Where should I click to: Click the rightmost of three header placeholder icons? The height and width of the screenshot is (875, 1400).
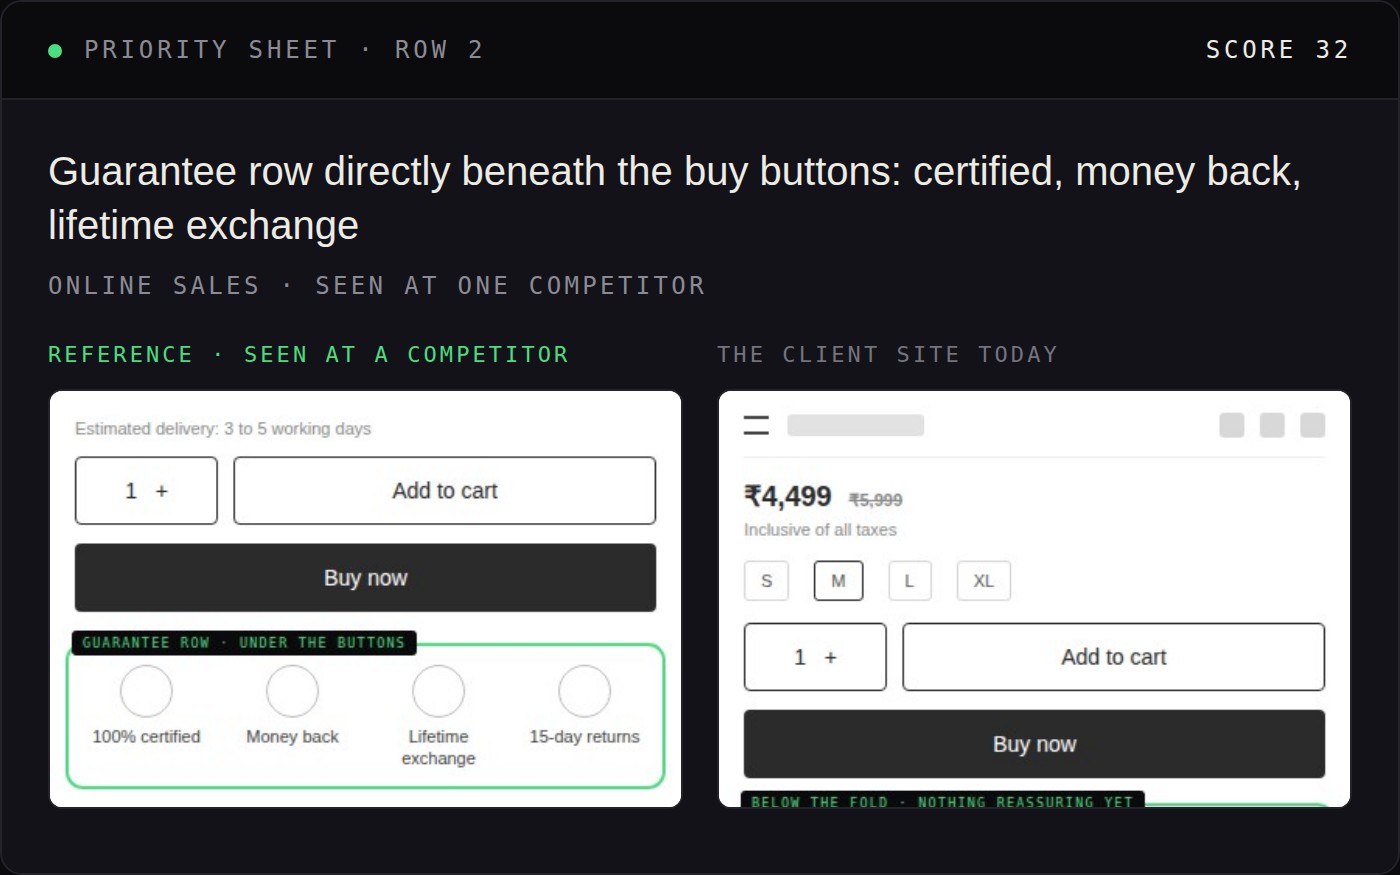tap(1312, 425)
